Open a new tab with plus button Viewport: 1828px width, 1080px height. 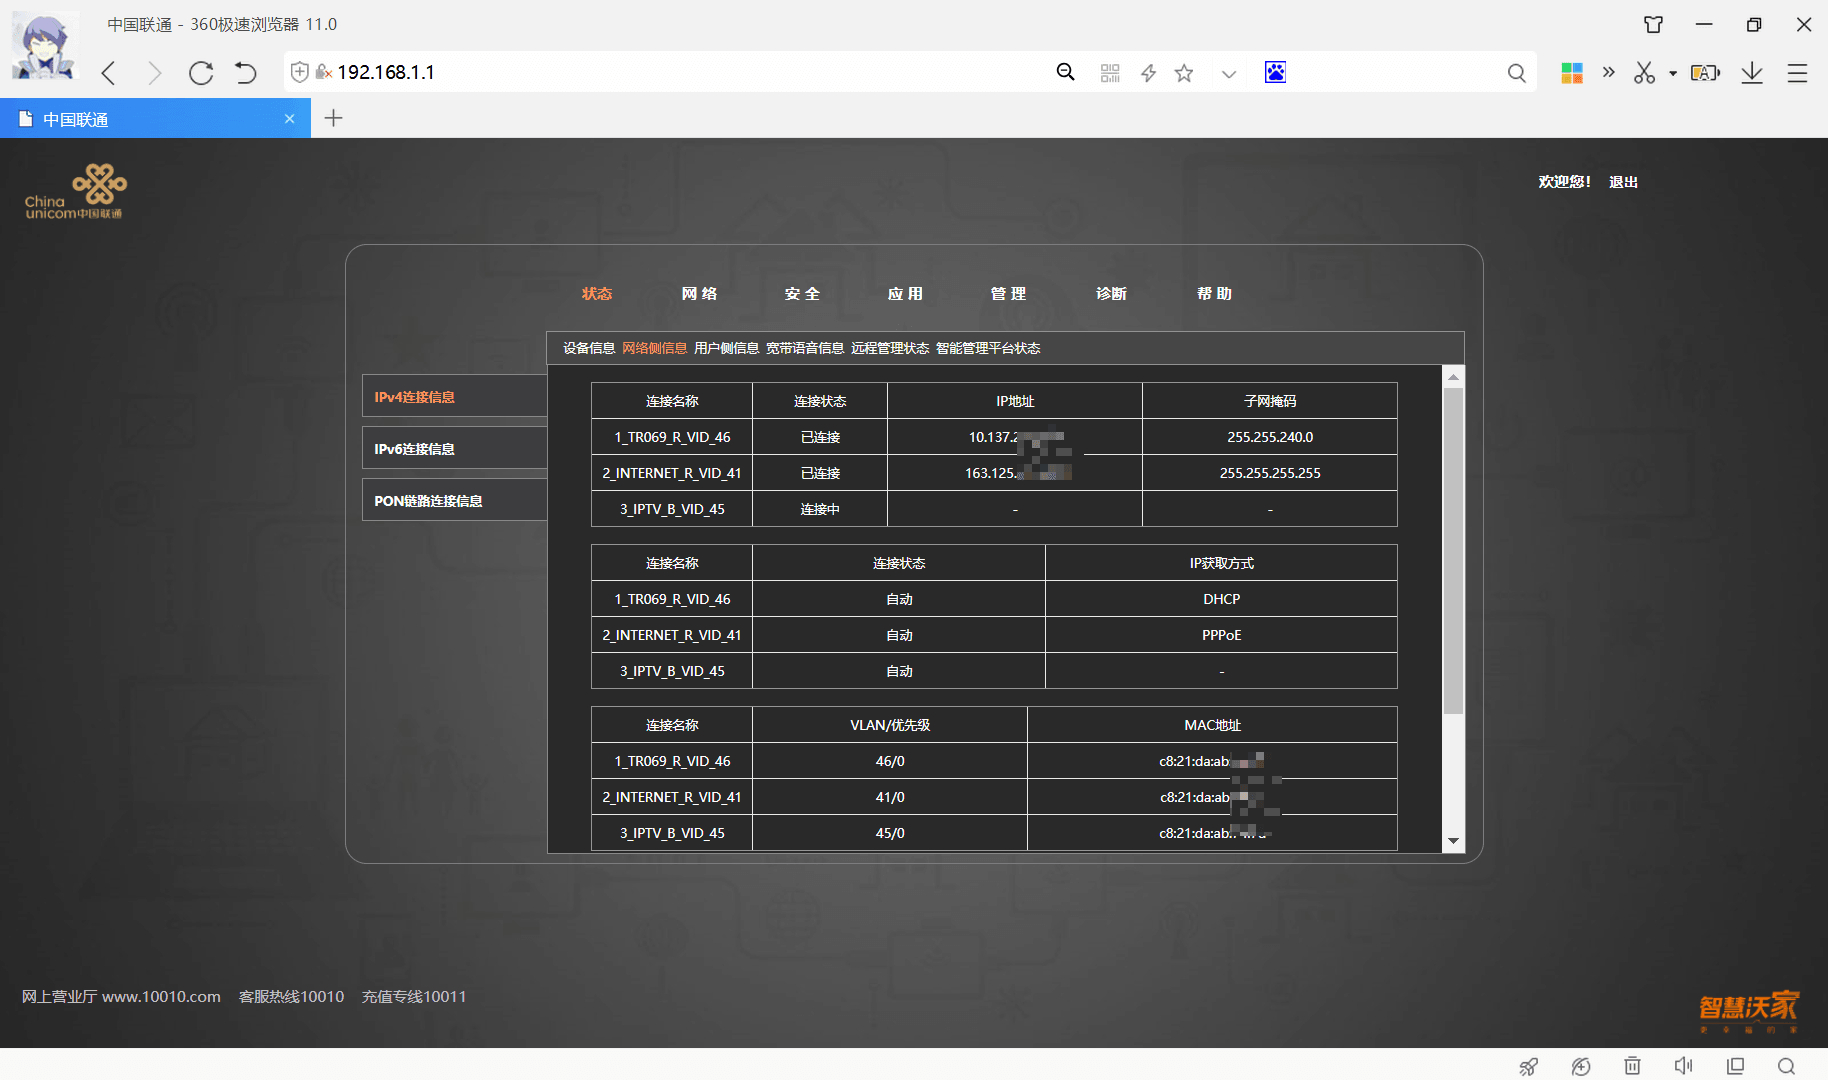click(x=334, y=118)
